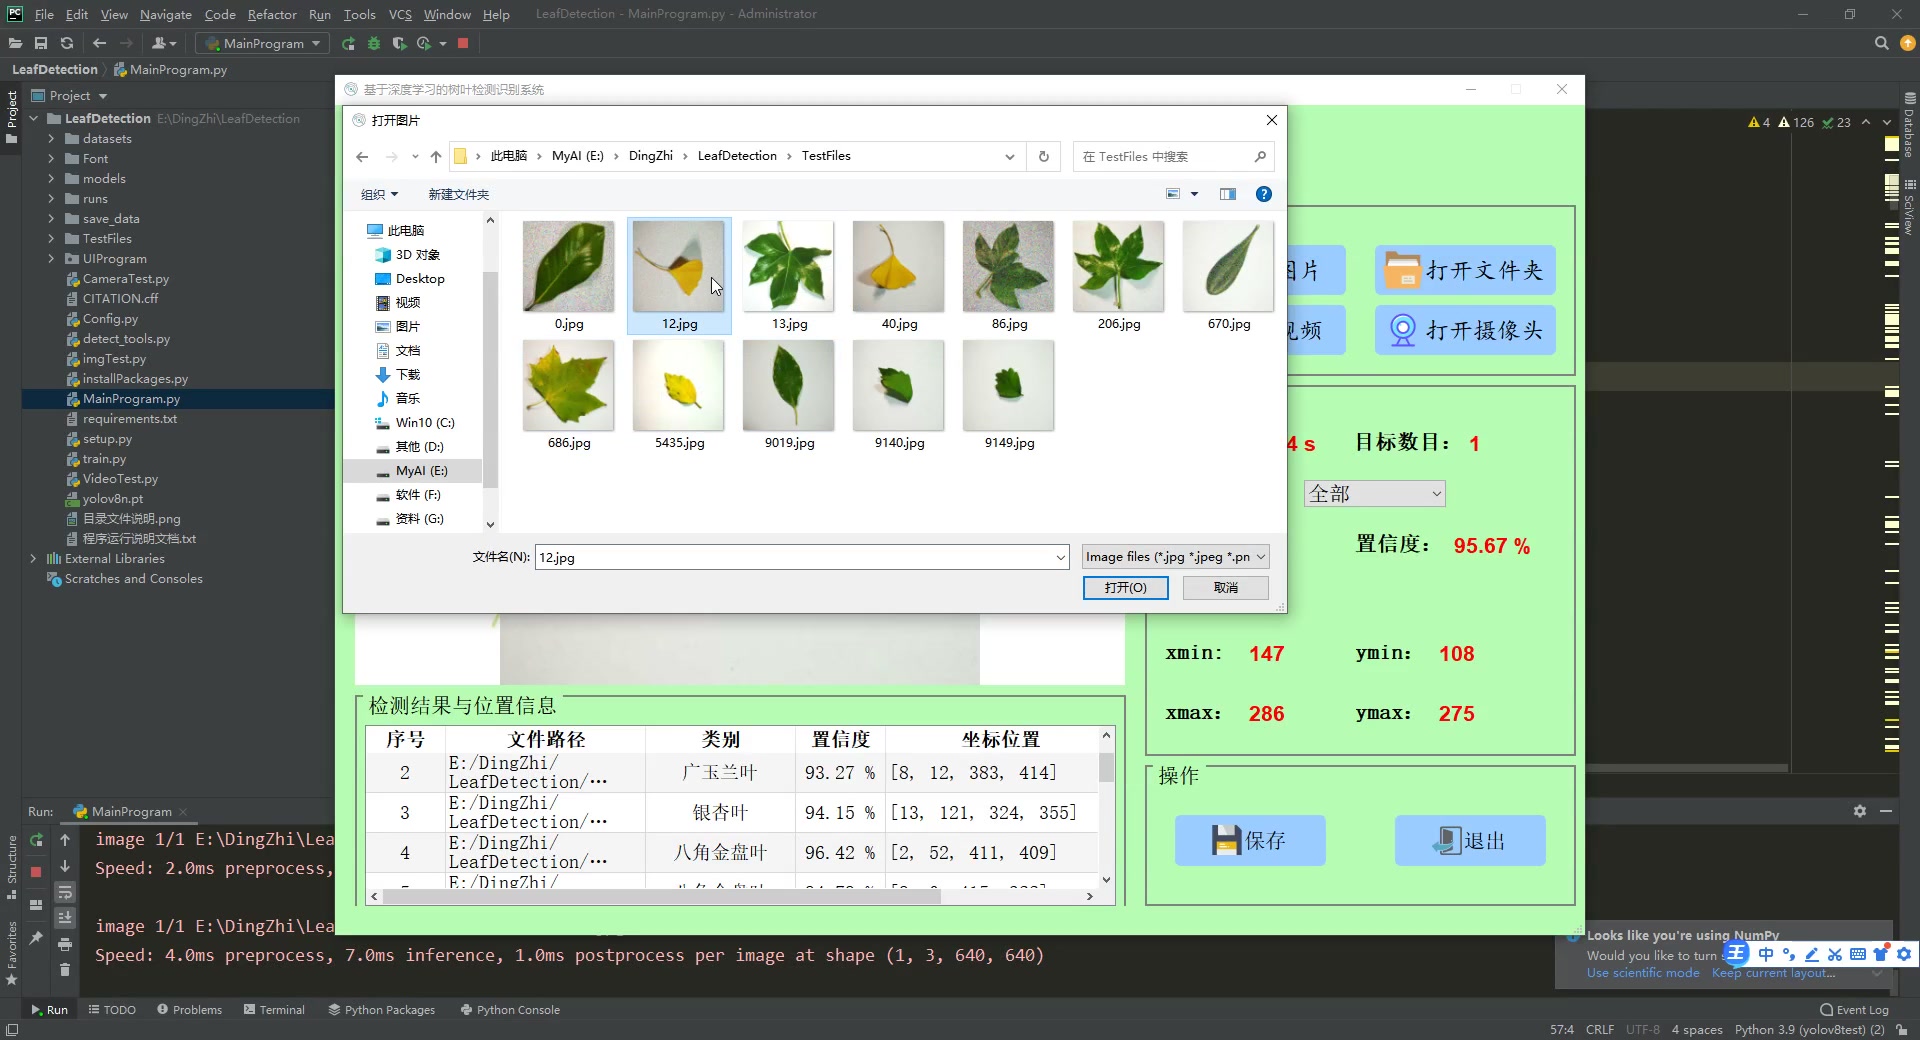Screen dimensions: 1920x1040
Task: Open PyCharm search with the magnifier icon
Action: pos(1881,43)
